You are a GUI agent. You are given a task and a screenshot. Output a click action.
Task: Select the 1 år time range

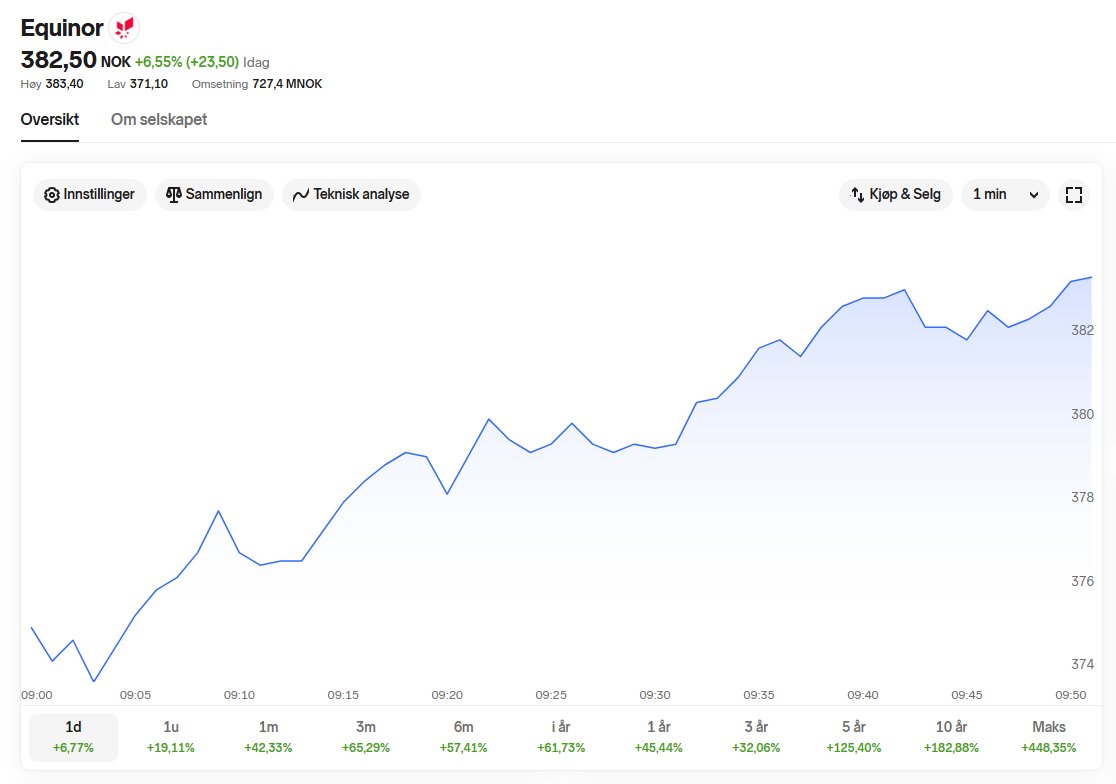[x=658, y=737]
